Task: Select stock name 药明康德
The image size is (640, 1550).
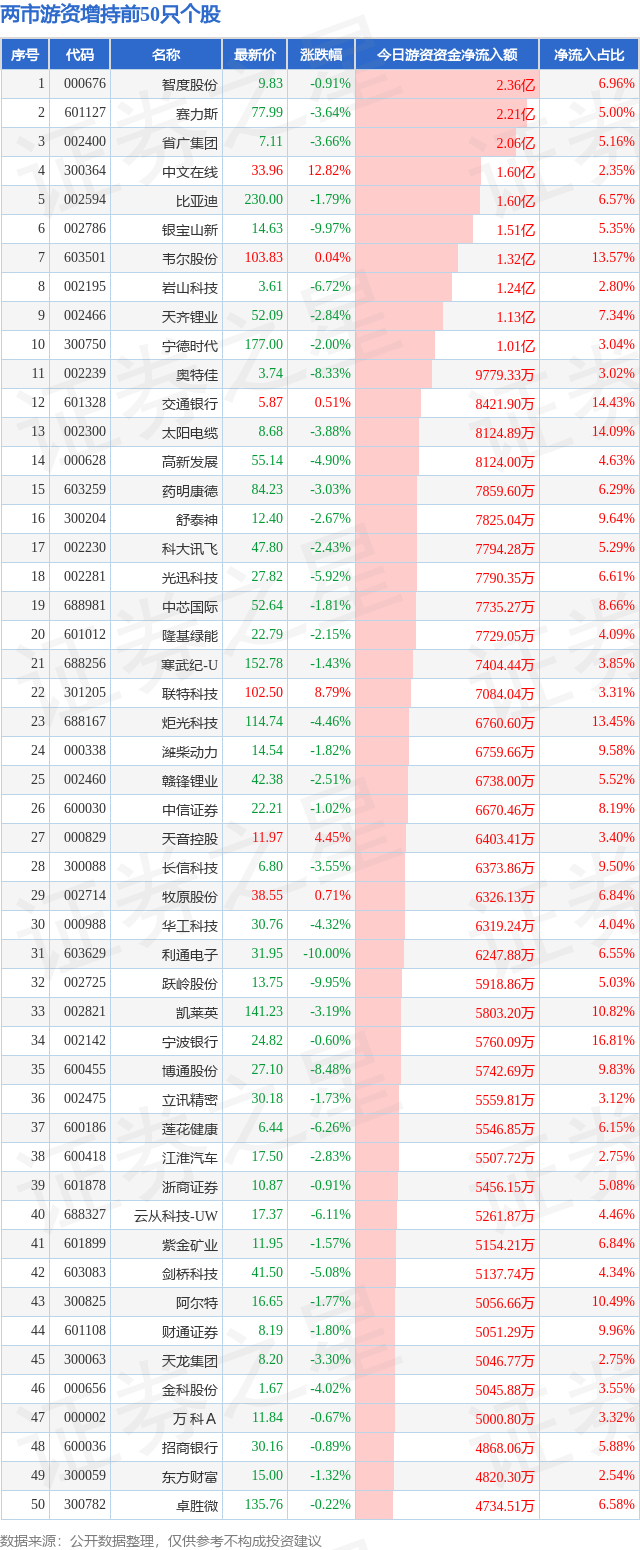Action: coord(190,490)
